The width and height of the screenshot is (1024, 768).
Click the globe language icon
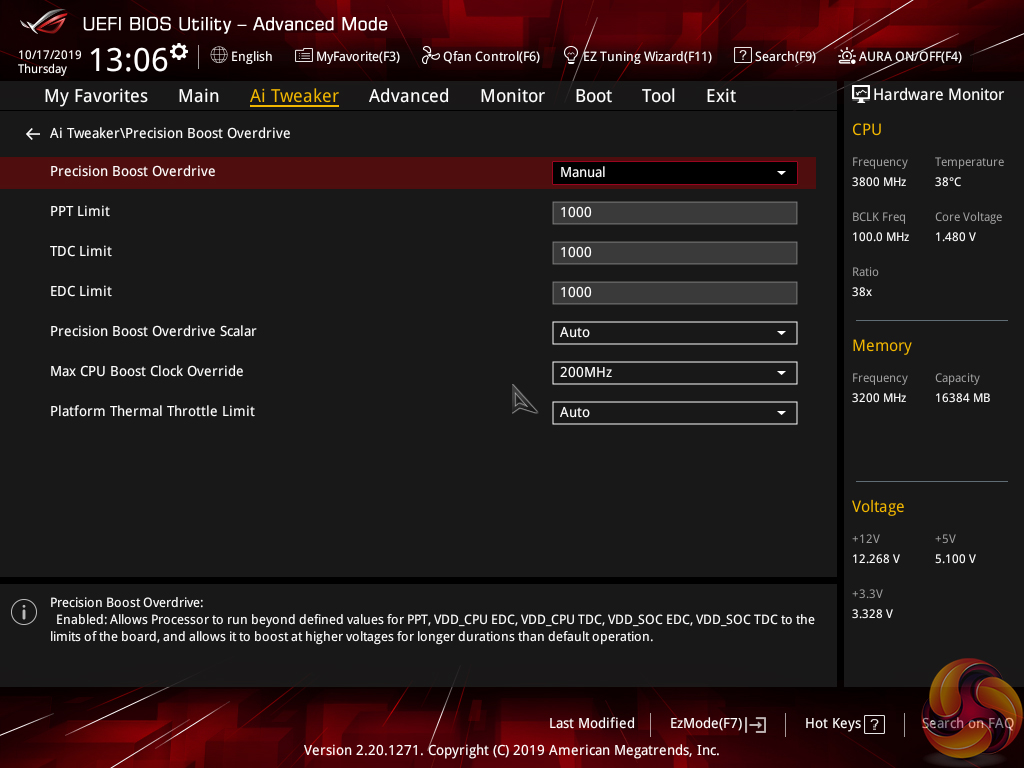pyautogui.click(x=219, y=56)
